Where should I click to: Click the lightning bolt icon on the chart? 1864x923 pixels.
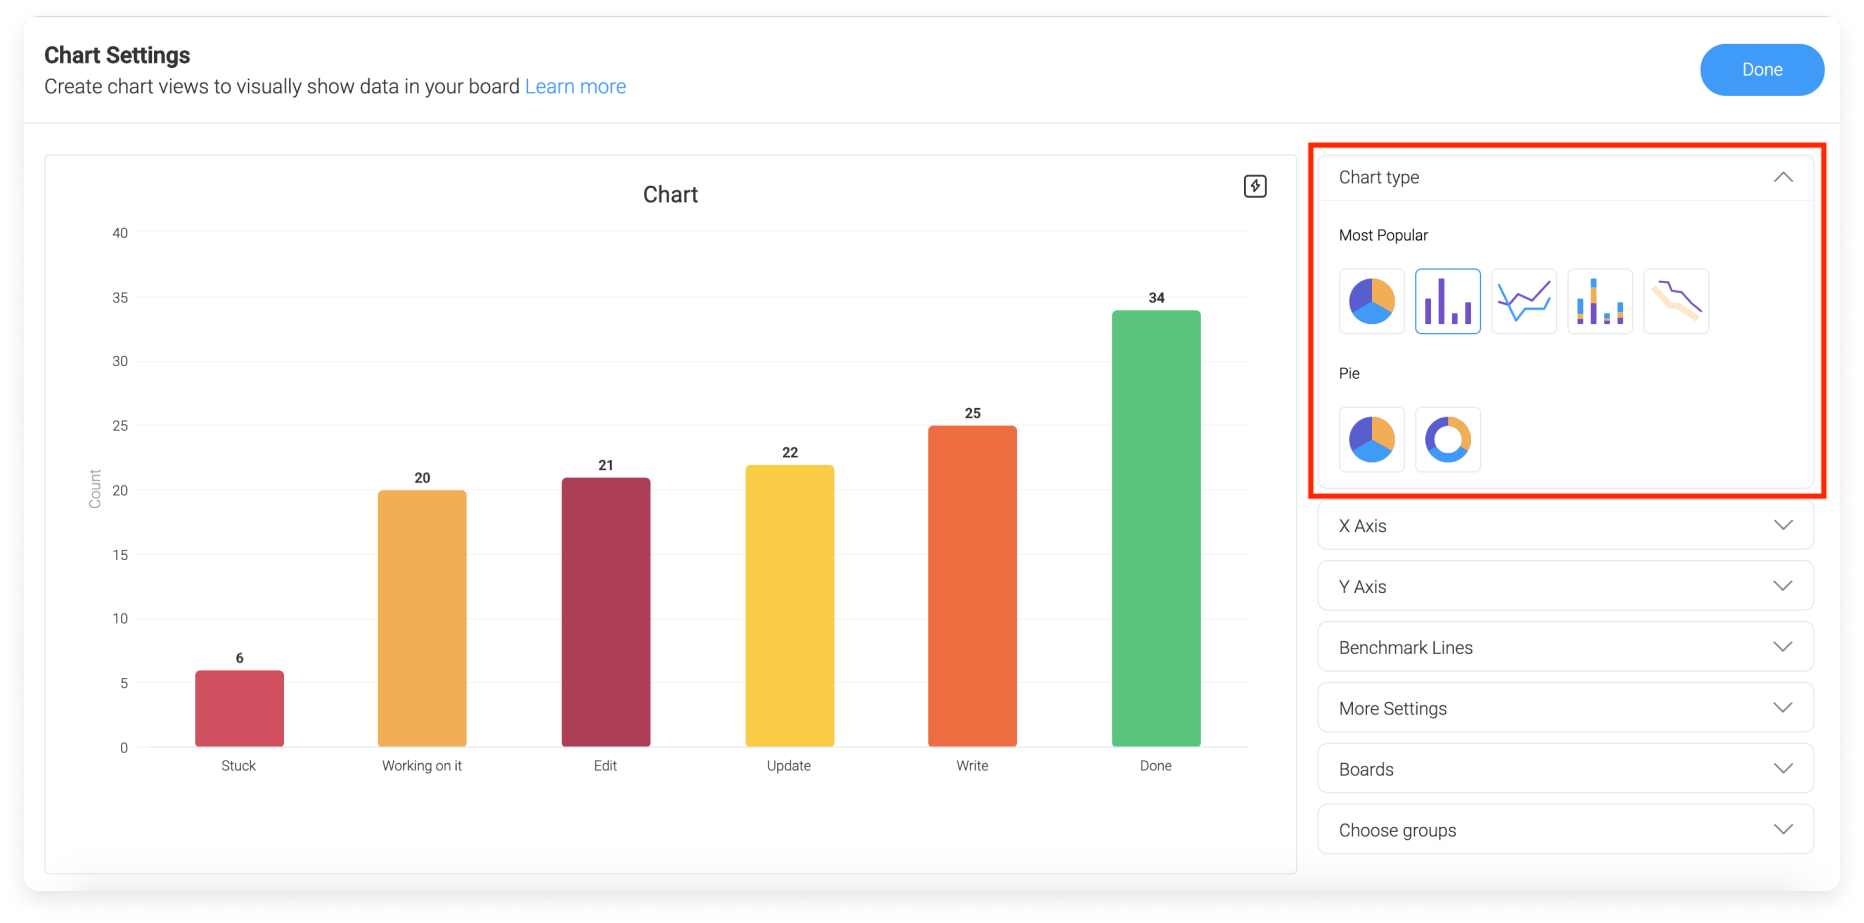[x=1255, y=186]
